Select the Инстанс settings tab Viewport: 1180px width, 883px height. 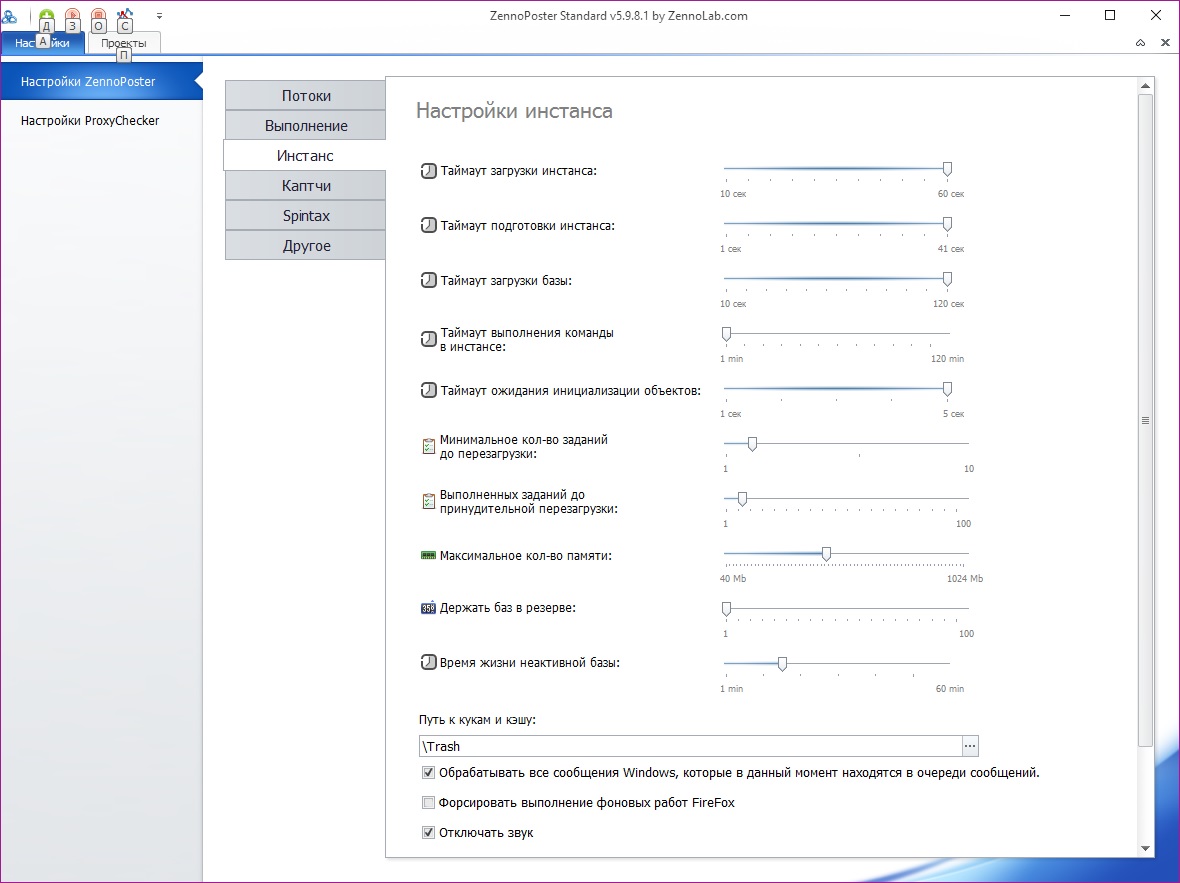[x=304, y=156]
